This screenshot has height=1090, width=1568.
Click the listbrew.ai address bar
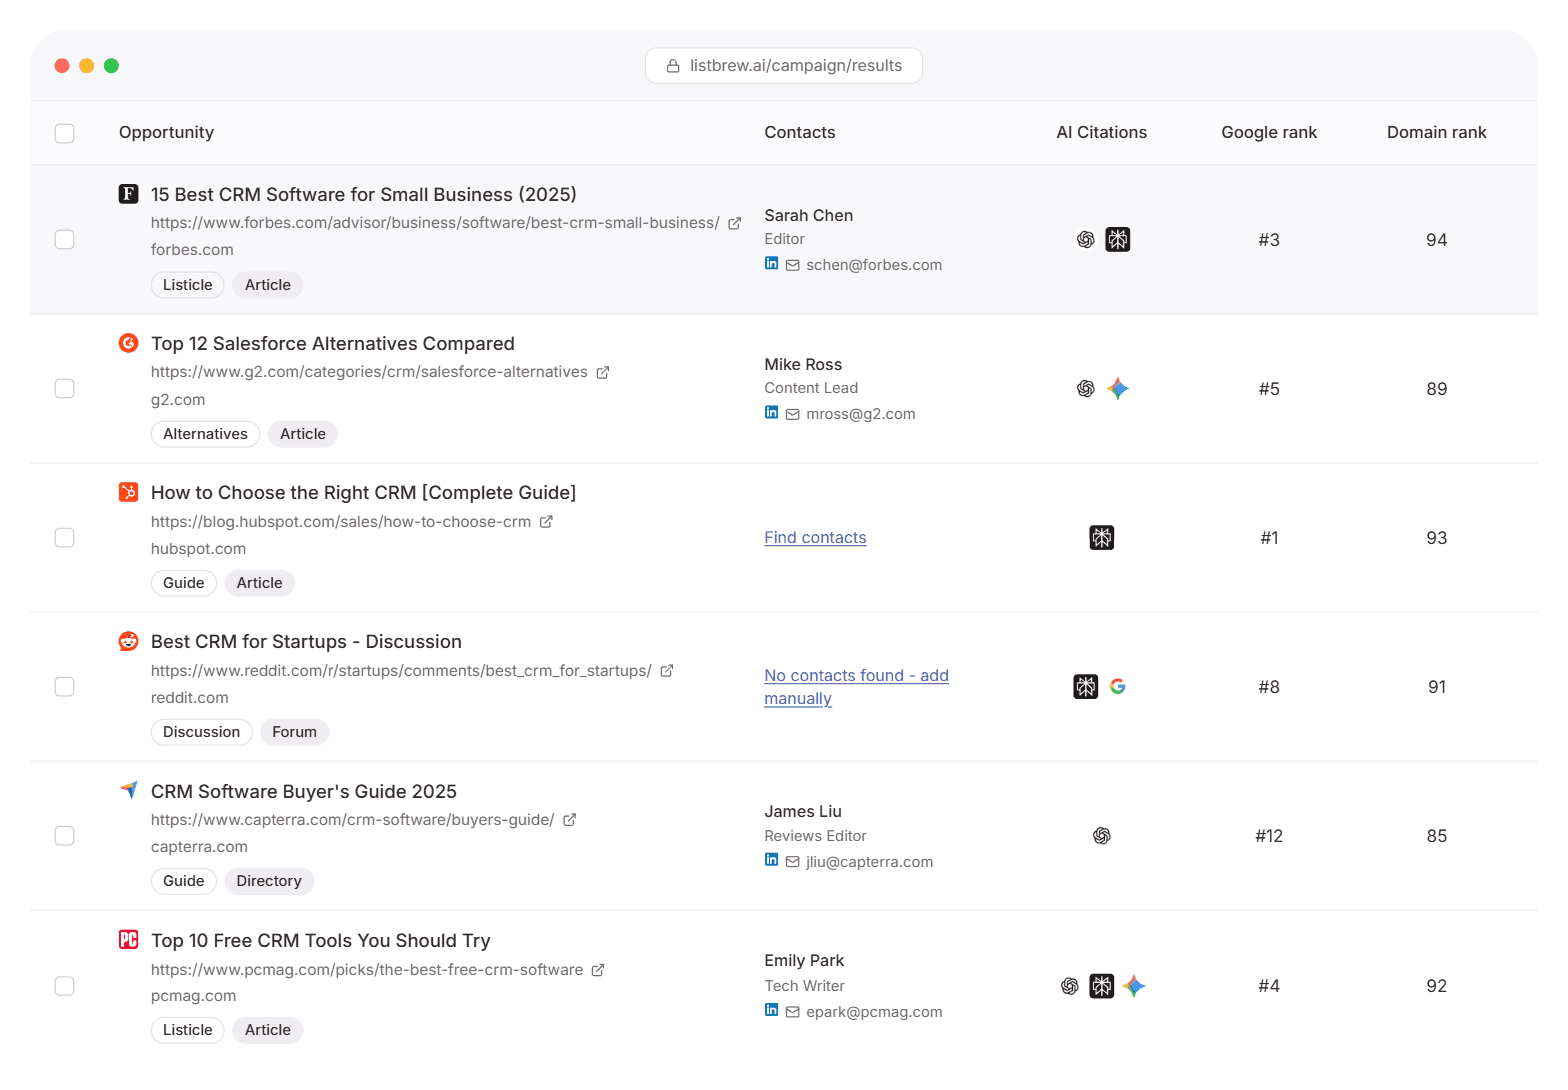click(x=784, y=66)
